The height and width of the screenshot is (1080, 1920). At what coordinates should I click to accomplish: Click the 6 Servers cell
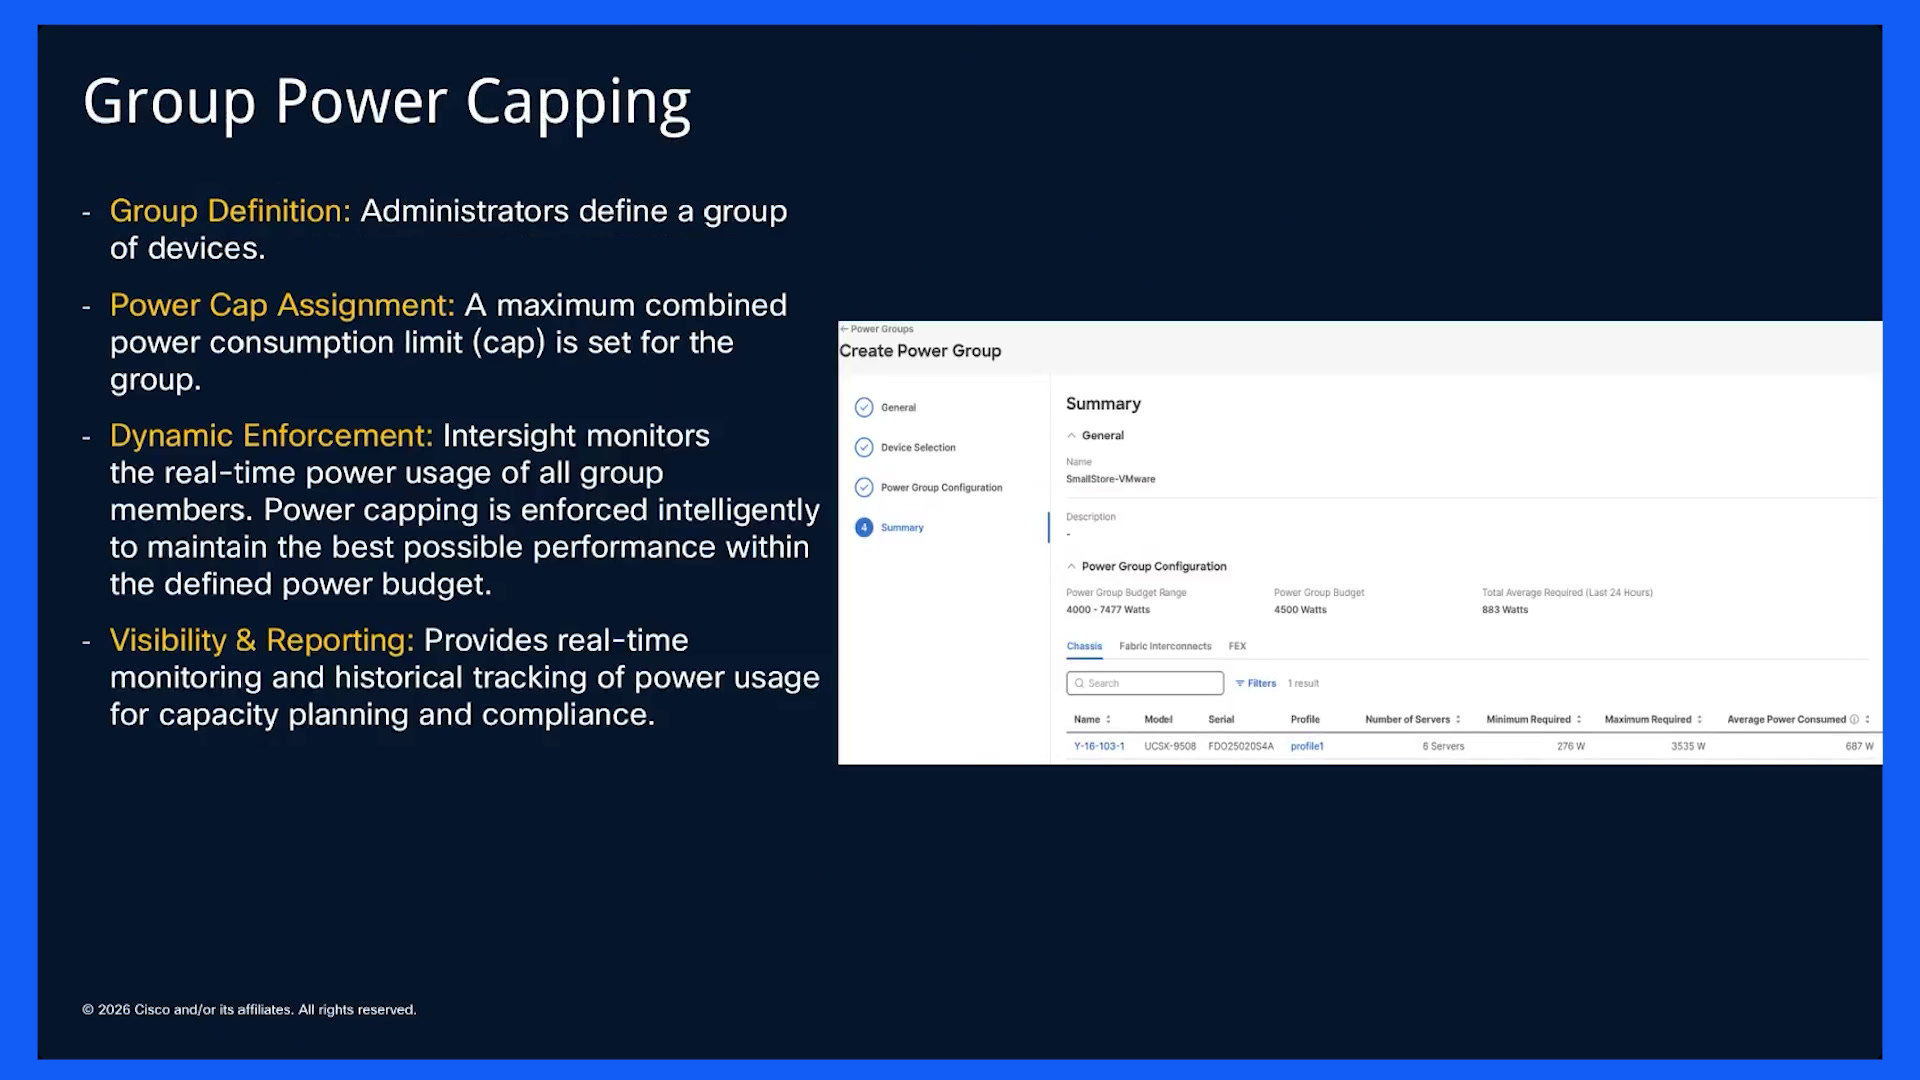pyautogui.click(x=1443, y=746)
